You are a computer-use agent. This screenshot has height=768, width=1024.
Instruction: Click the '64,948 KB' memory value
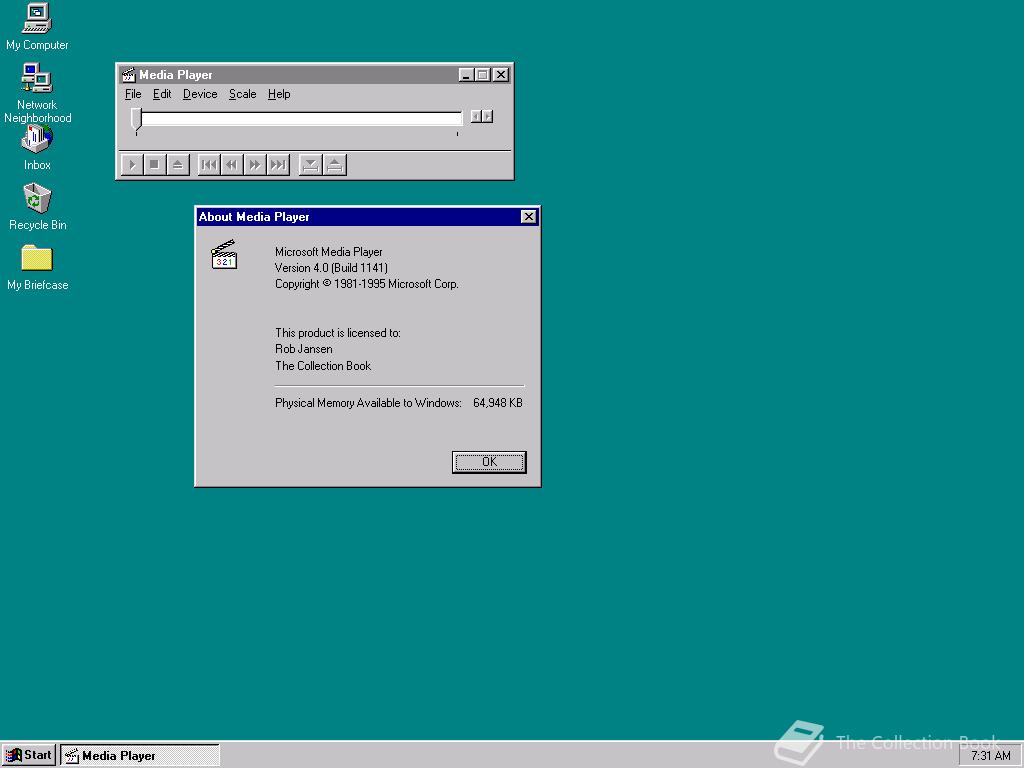click(498, 403)
